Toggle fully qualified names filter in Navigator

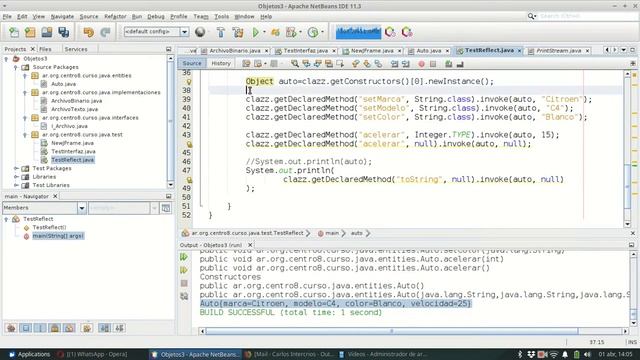click(87, 328)
